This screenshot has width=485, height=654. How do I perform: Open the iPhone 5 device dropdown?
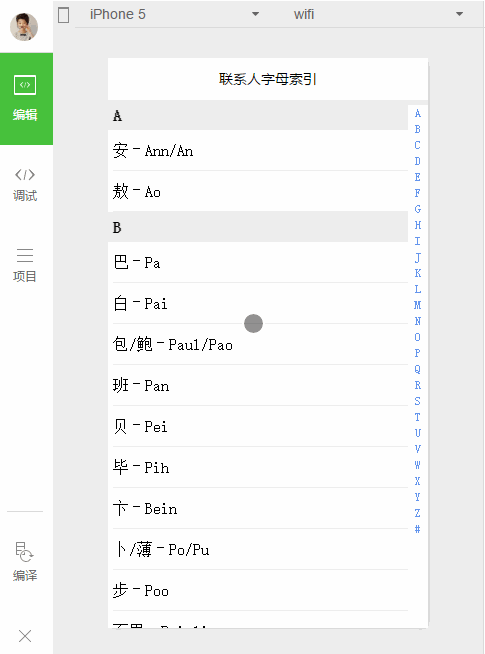[x=174, y=14]
